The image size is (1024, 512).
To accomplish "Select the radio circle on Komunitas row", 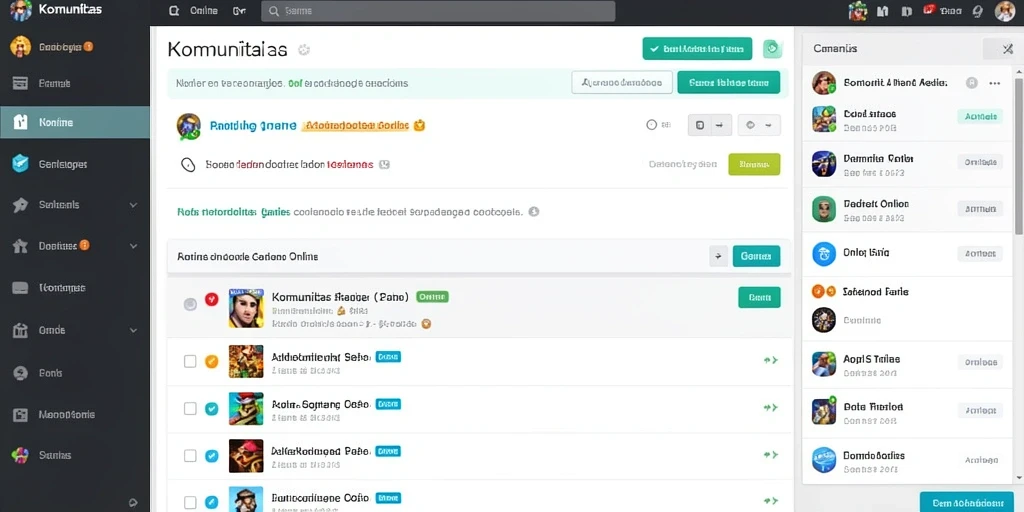I will tap(190, 304).
